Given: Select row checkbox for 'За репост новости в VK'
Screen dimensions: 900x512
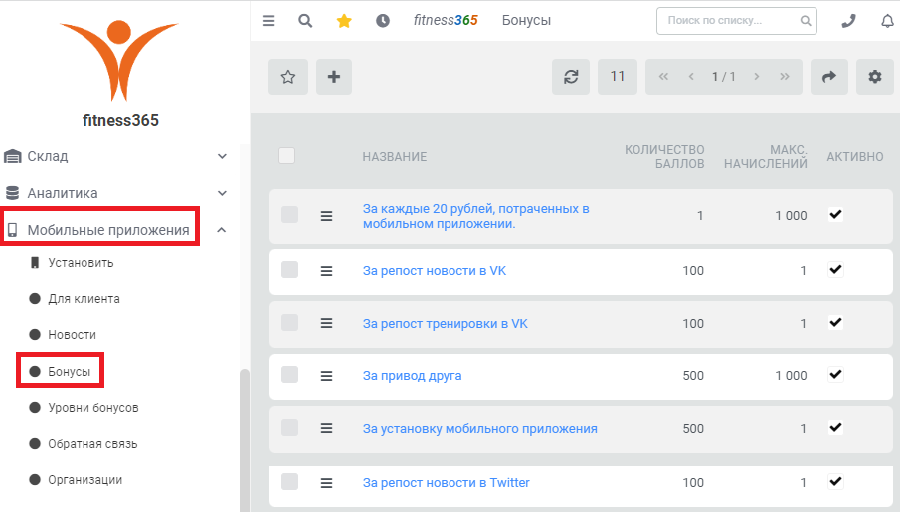Looking at the screenshot, I should click(x=289, y=270).
